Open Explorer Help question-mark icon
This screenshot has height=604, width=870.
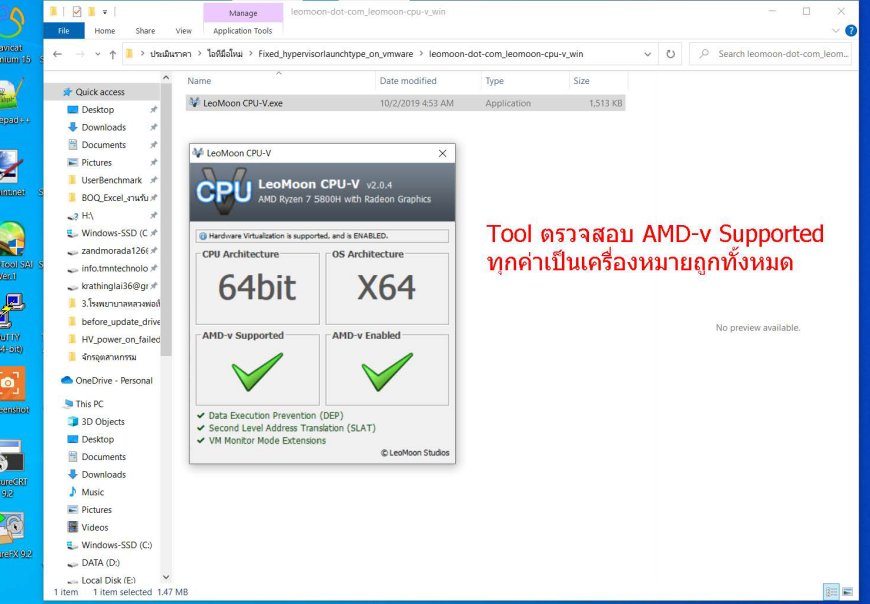coord(850,31)
